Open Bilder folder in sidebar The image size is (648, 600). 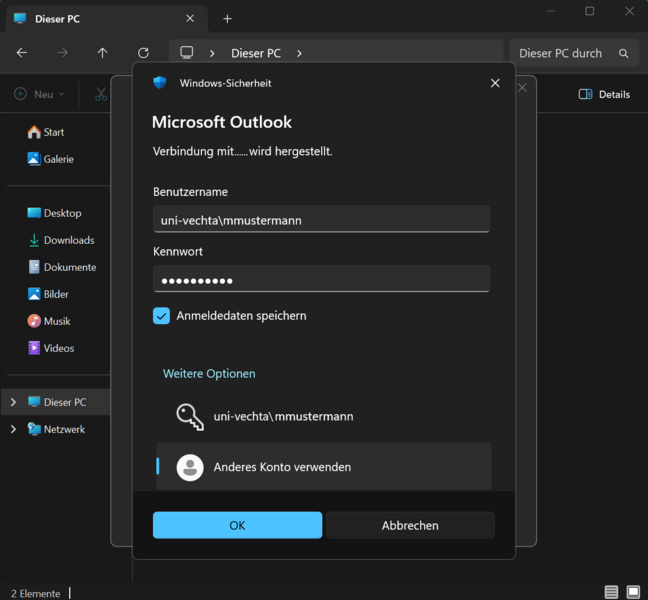[x=48, y=294]
